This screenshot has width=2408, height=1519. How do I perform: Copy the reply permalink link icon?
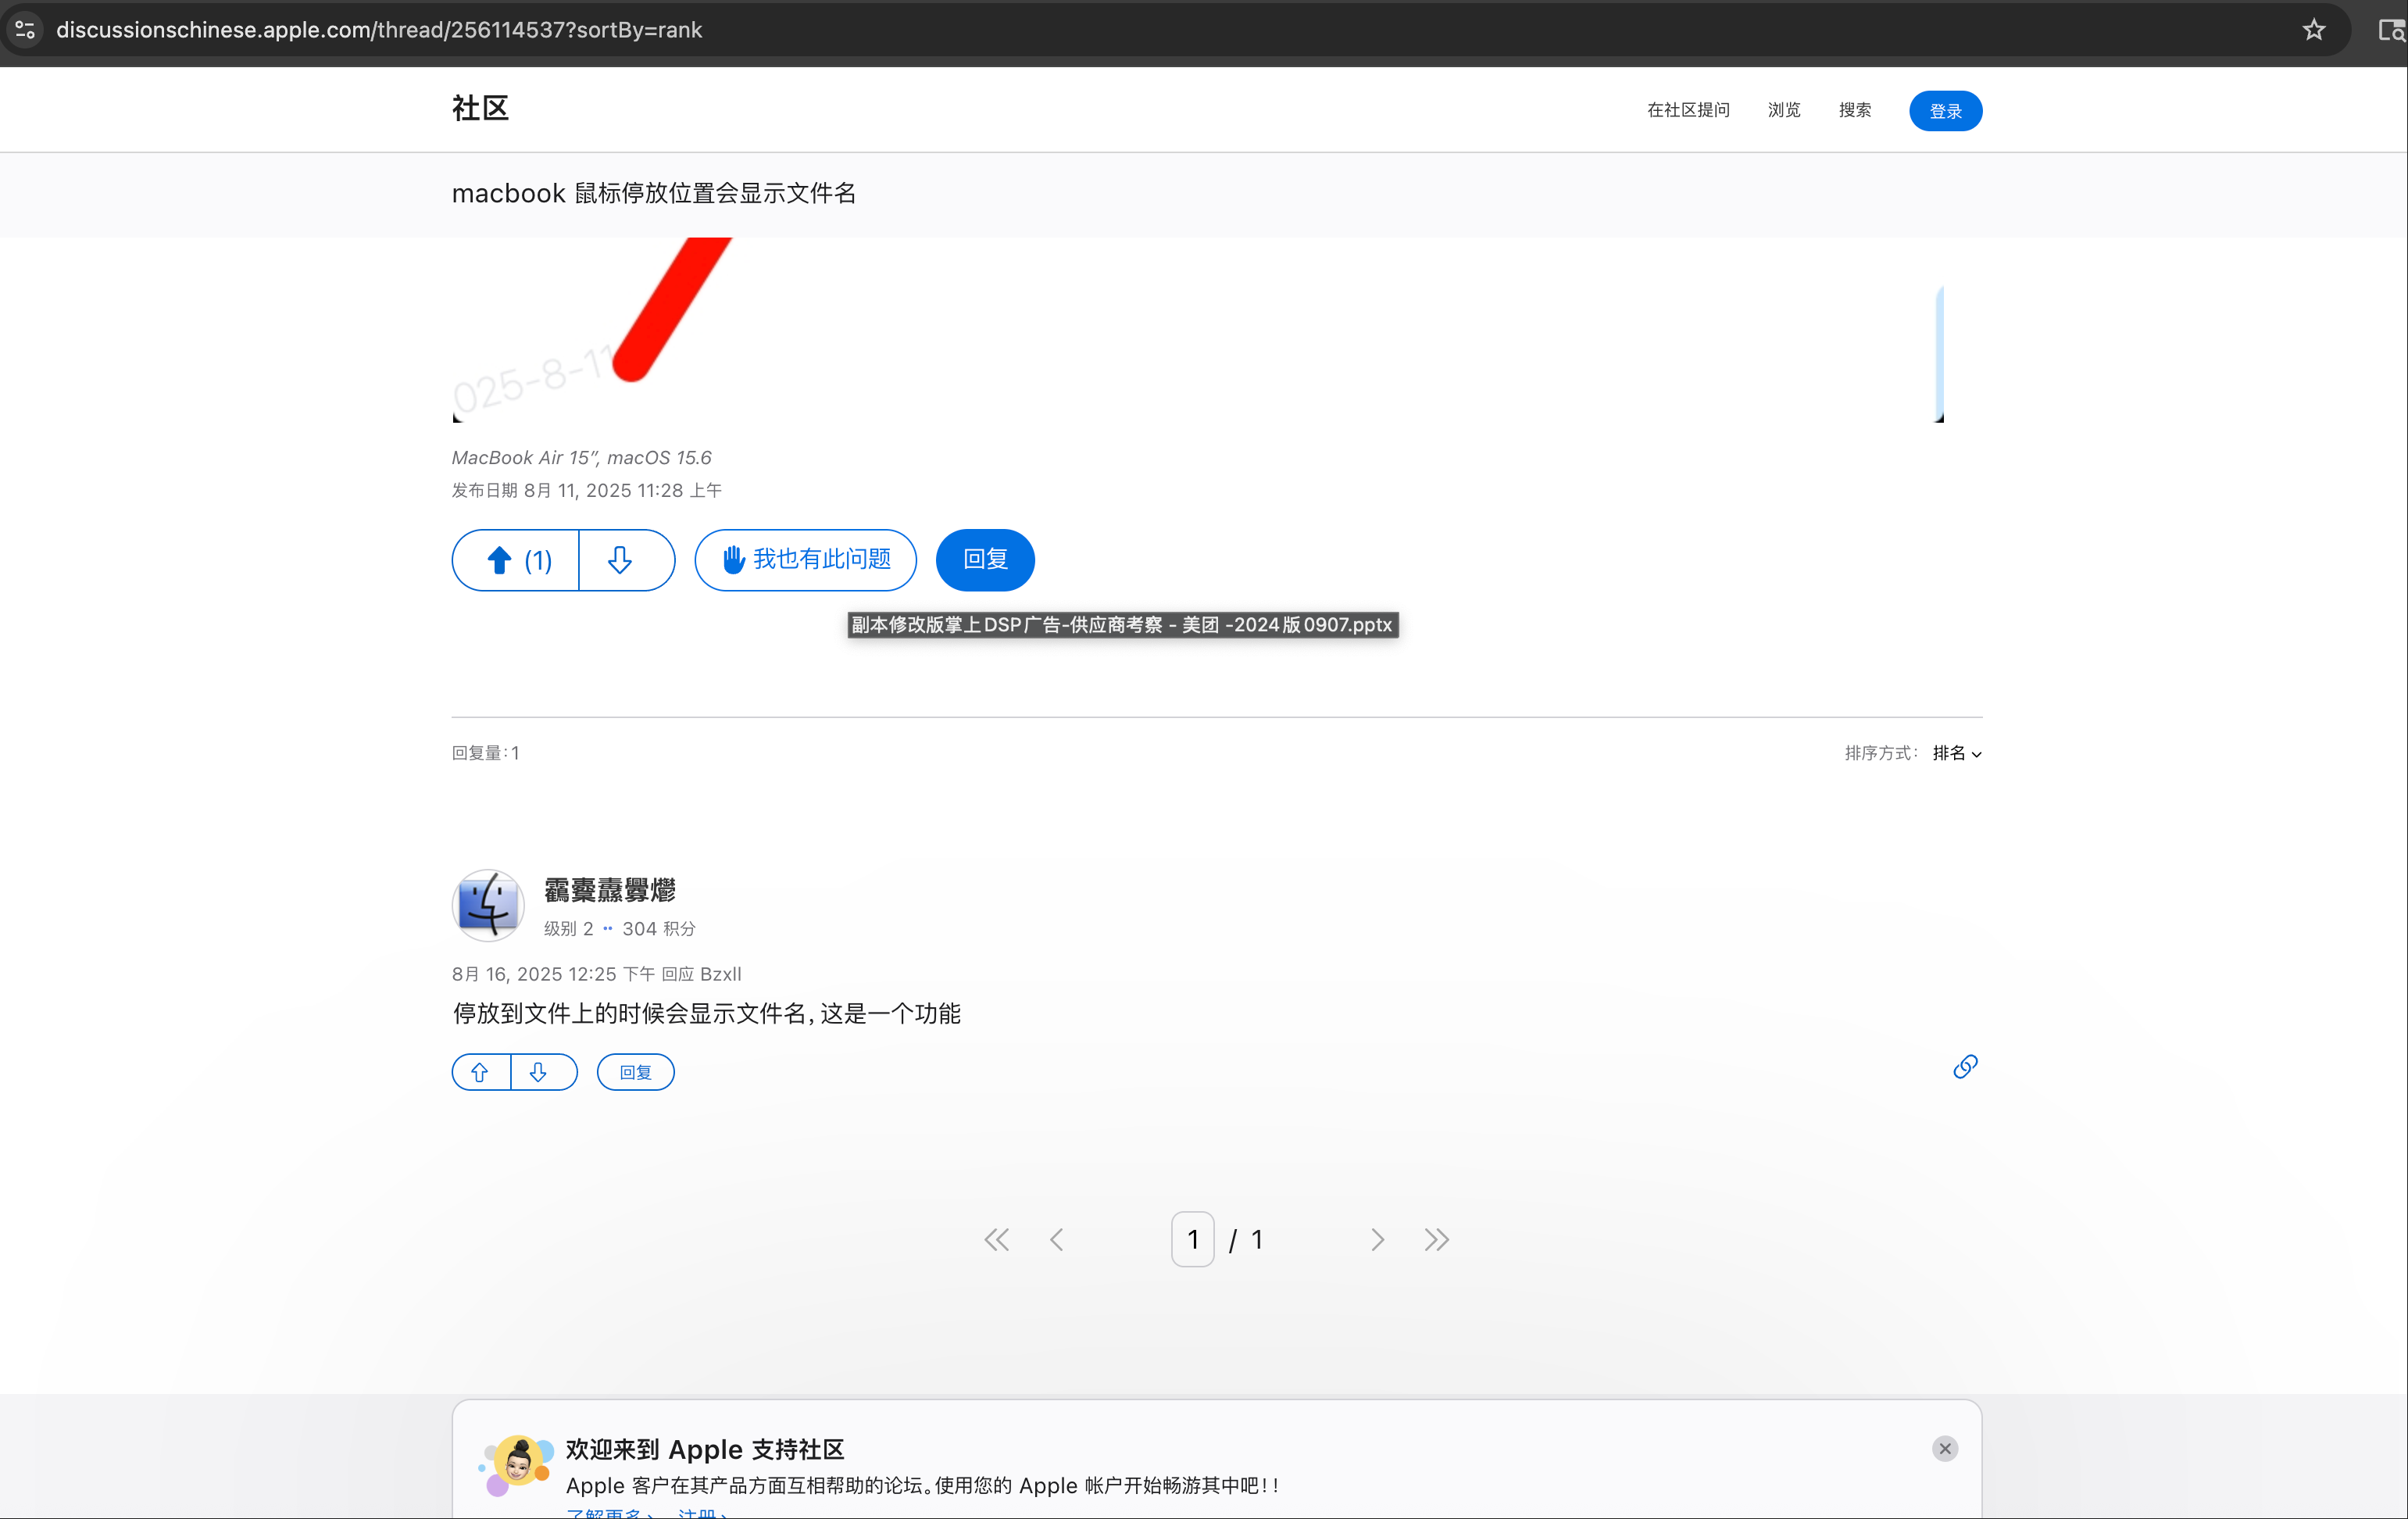click(1964, 1067)
